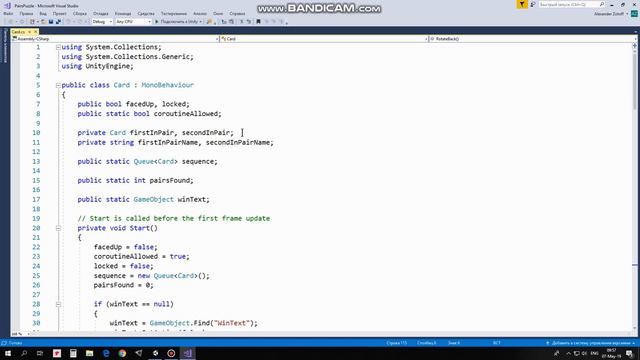Click the Comment selection toolbar icon

pos(241,22)
